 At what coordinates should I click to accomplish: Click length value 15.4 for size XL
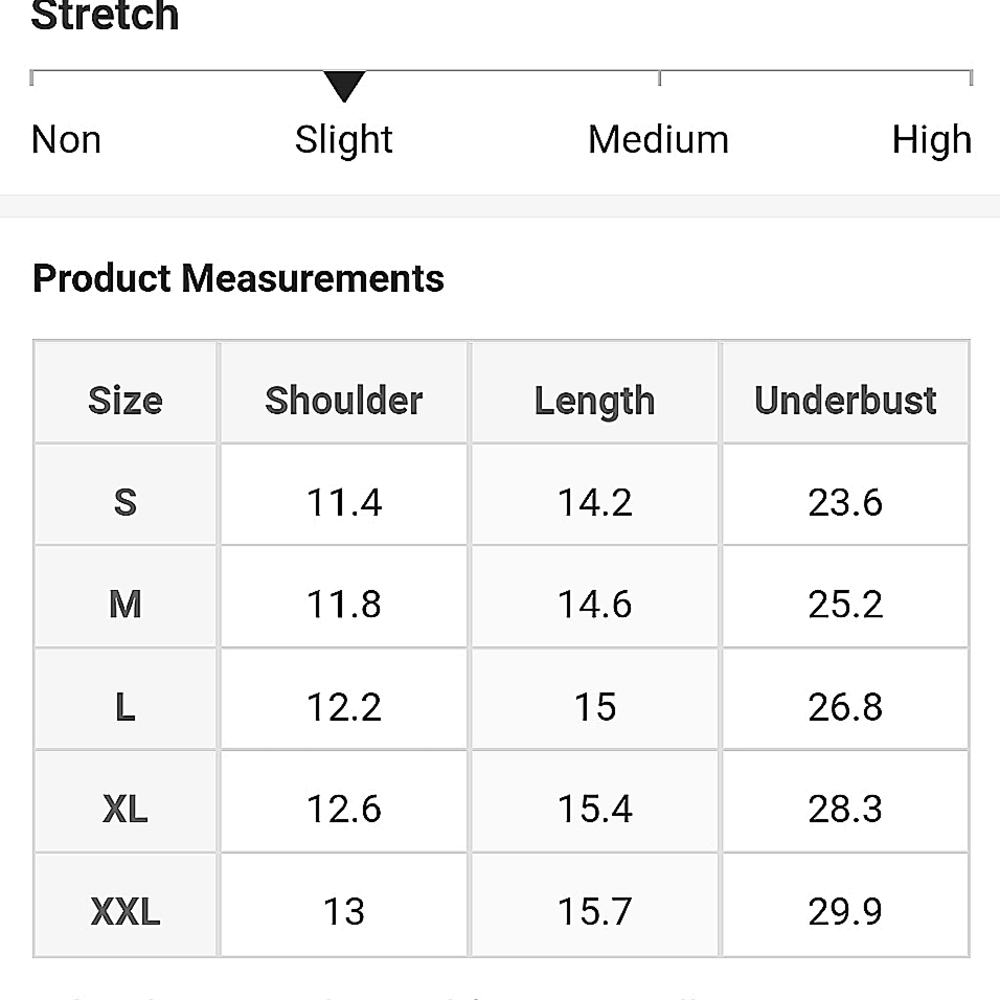coord(595,809)
